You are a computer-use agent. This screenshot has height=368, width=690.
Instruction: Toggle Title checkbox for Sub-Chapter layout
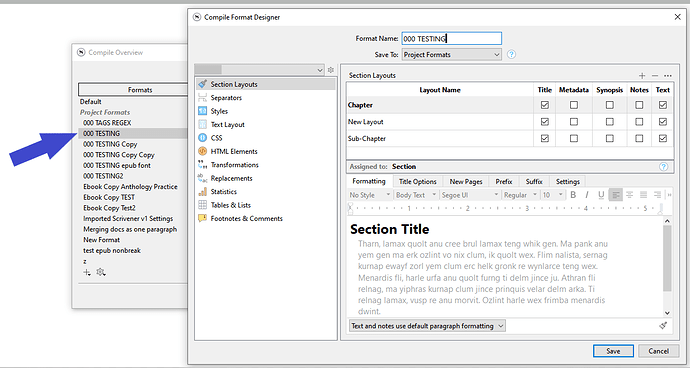(545, 139)
